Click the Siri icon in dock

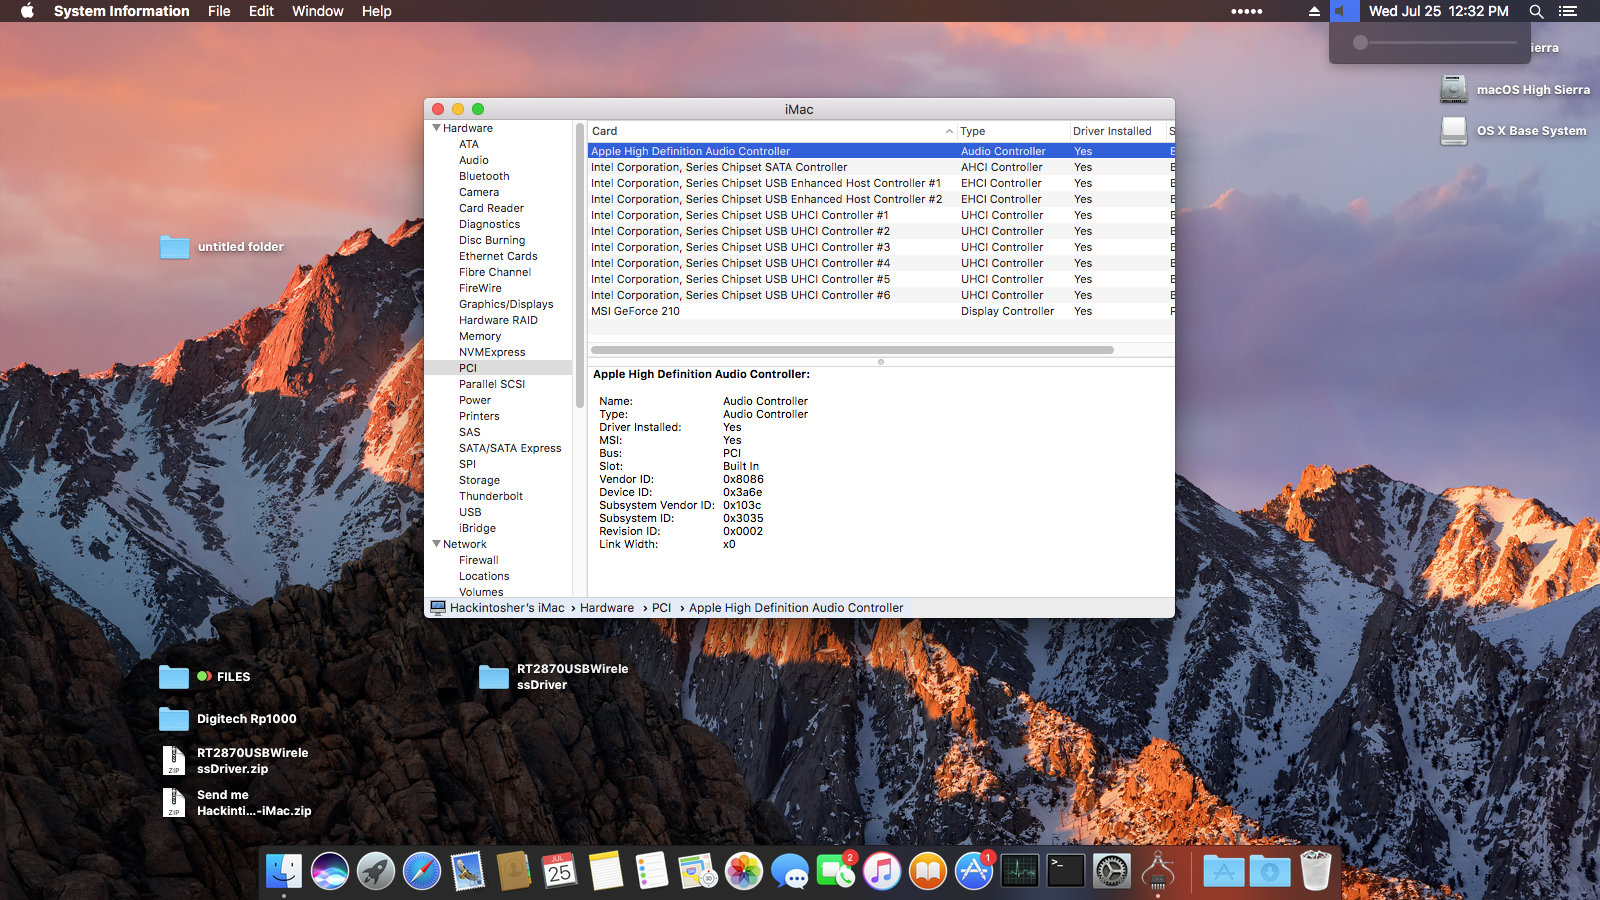point(330,871)
